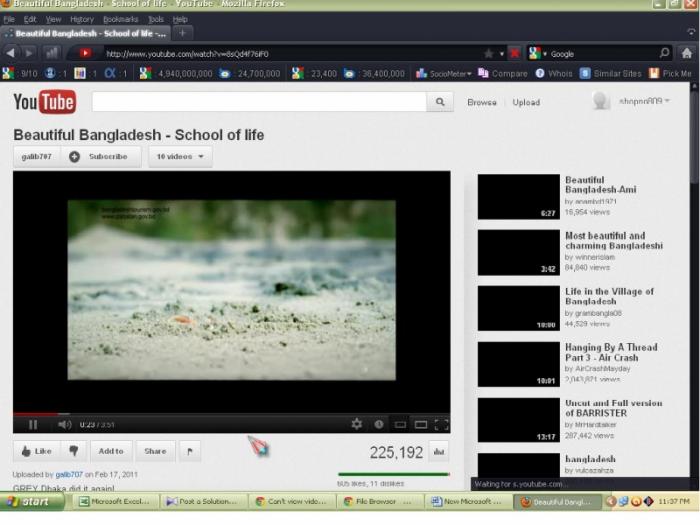This screenshot has height=525, width=700.
Task: Show video statistics chart
Action: click(x=439, y=452)
